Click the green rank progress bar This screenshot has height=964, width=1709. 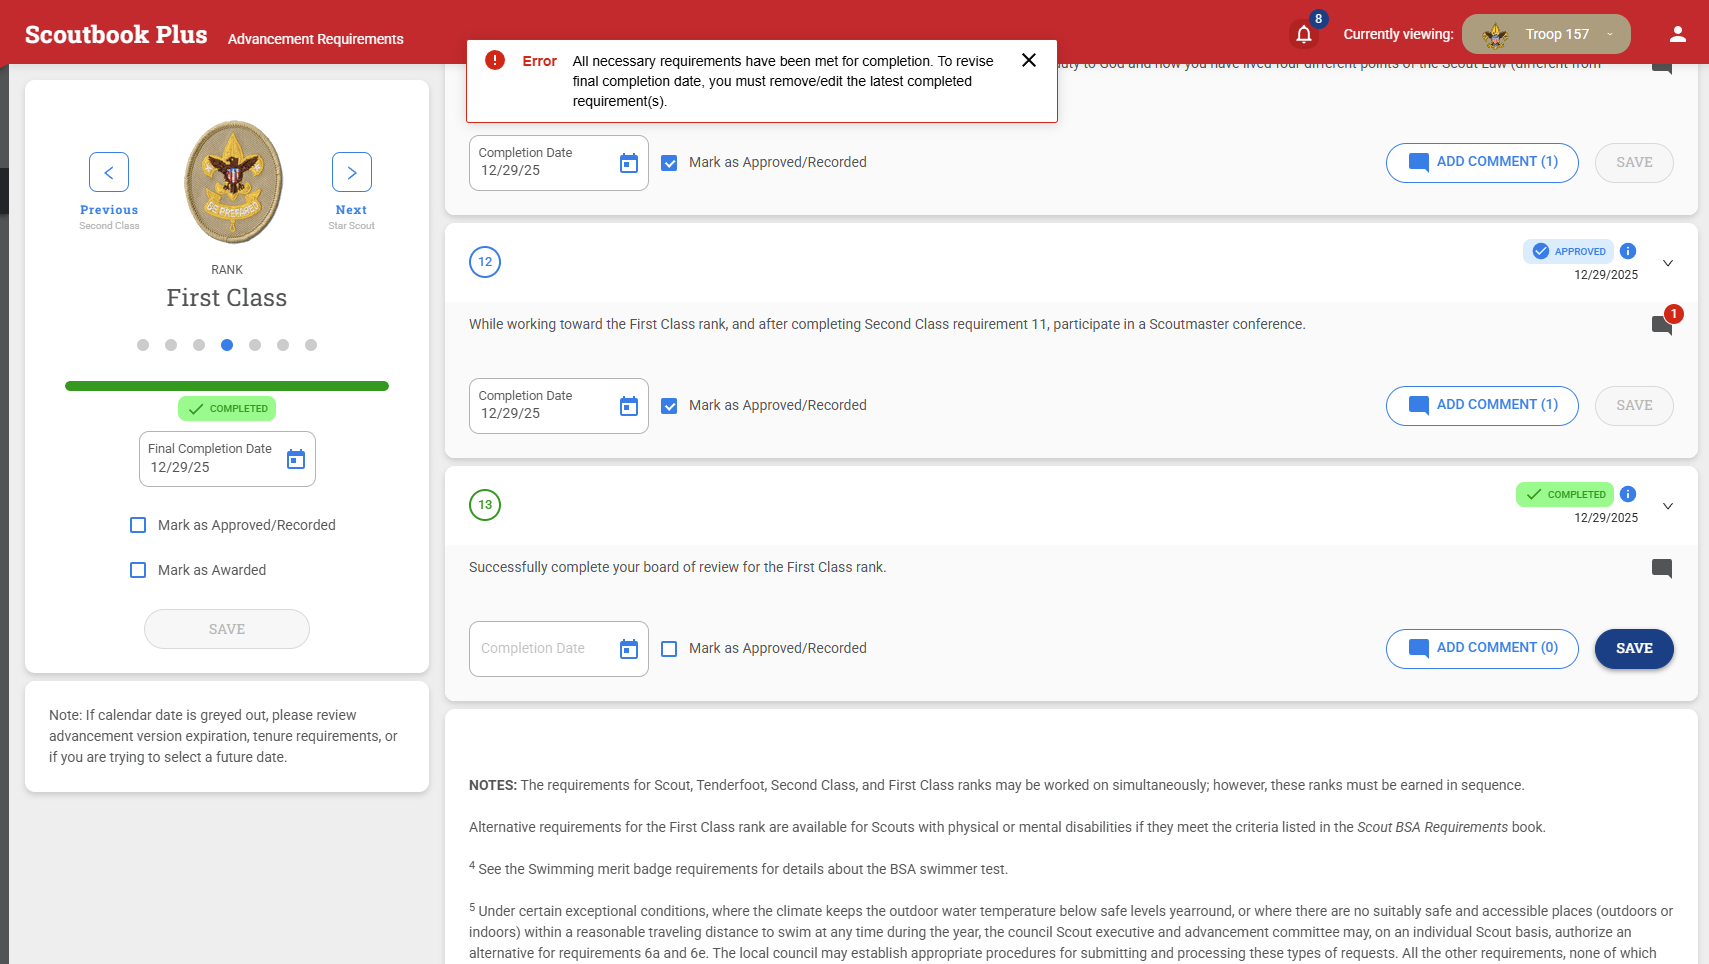point(227,386)
